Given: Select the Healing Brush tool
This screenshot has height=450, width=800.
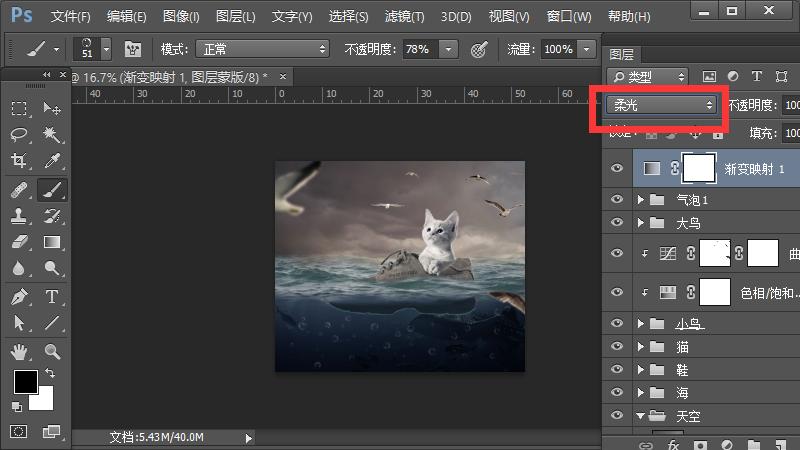Looking at the screenshot, I should (19, 190).
